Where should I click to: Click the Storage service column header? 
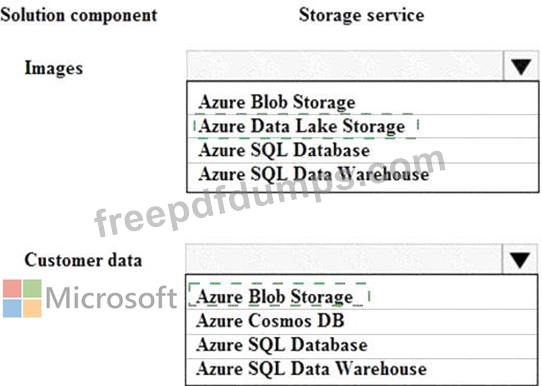[362, 15]
